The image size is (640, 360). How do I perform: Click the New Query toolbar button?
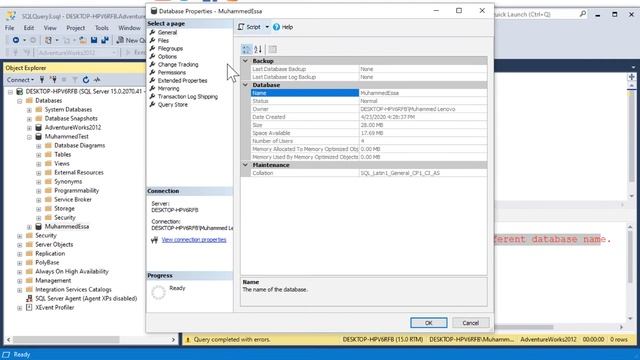(131, 40)
